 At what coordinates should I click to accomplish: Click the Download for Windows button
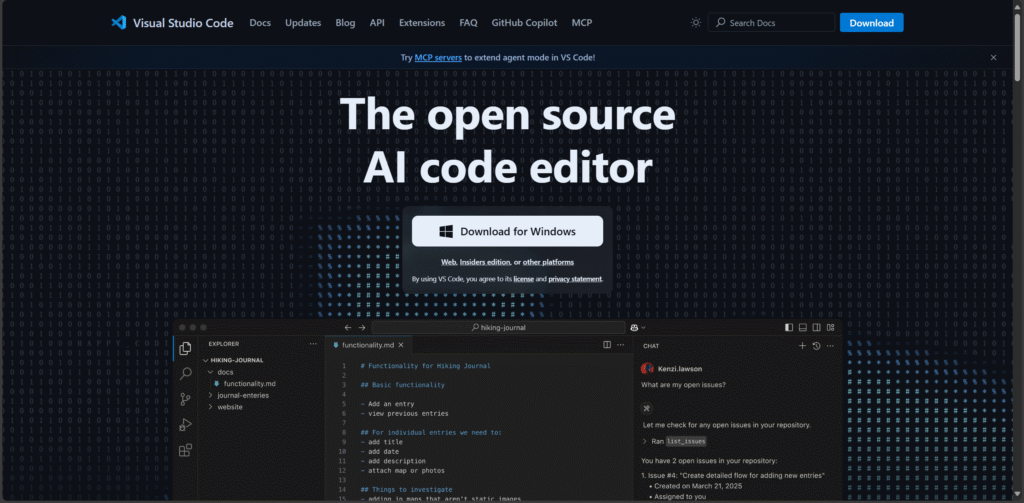(x=507, y=231)
